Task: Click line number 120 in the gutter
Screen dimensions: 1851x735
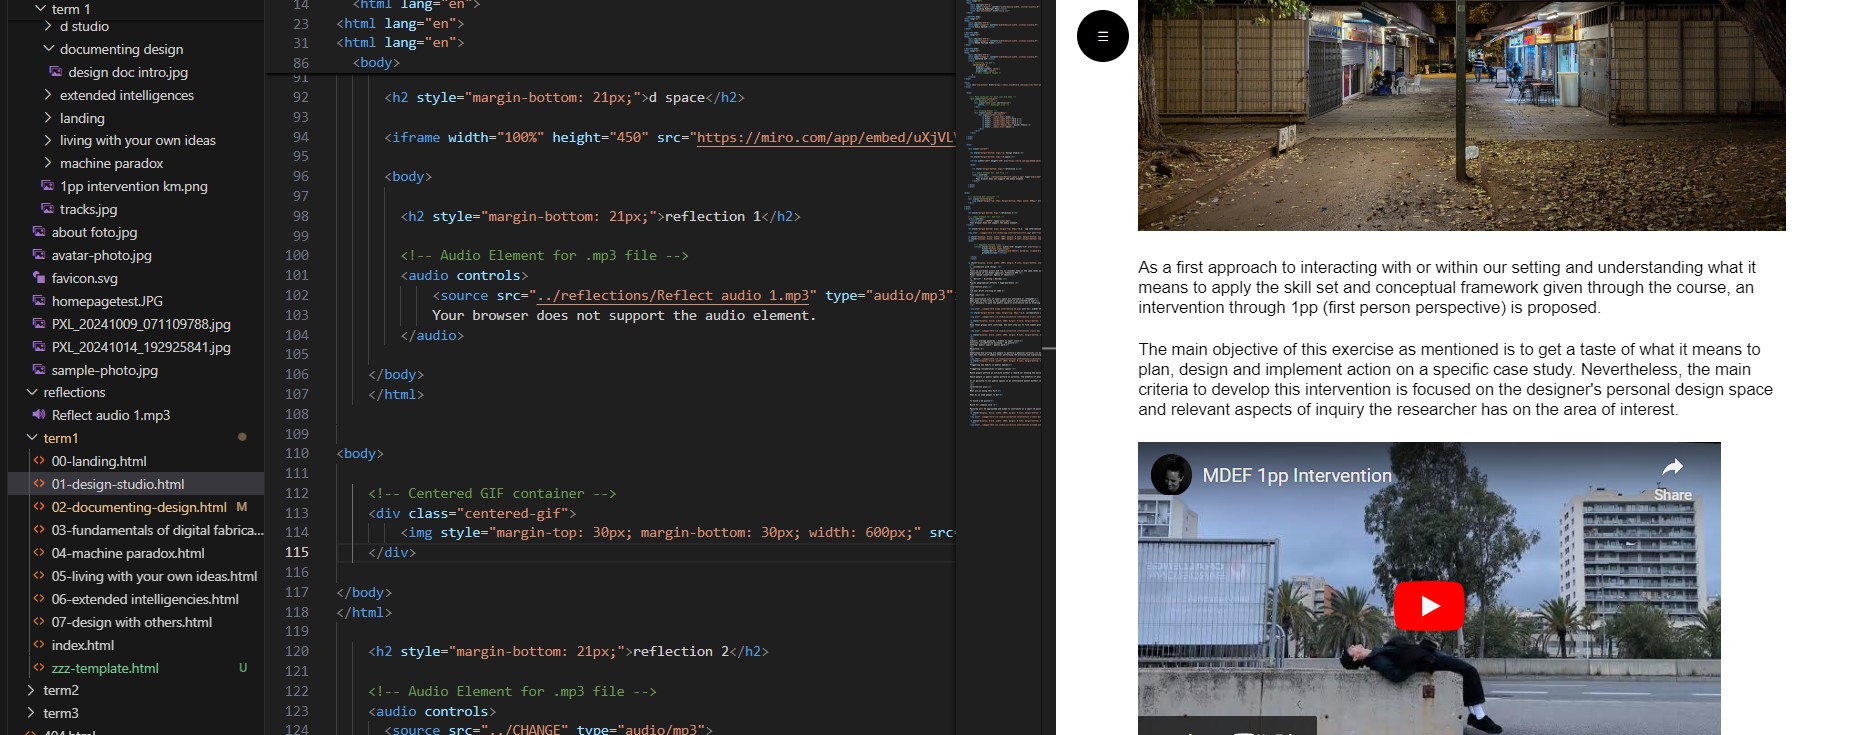Action: tap(297, 651)
